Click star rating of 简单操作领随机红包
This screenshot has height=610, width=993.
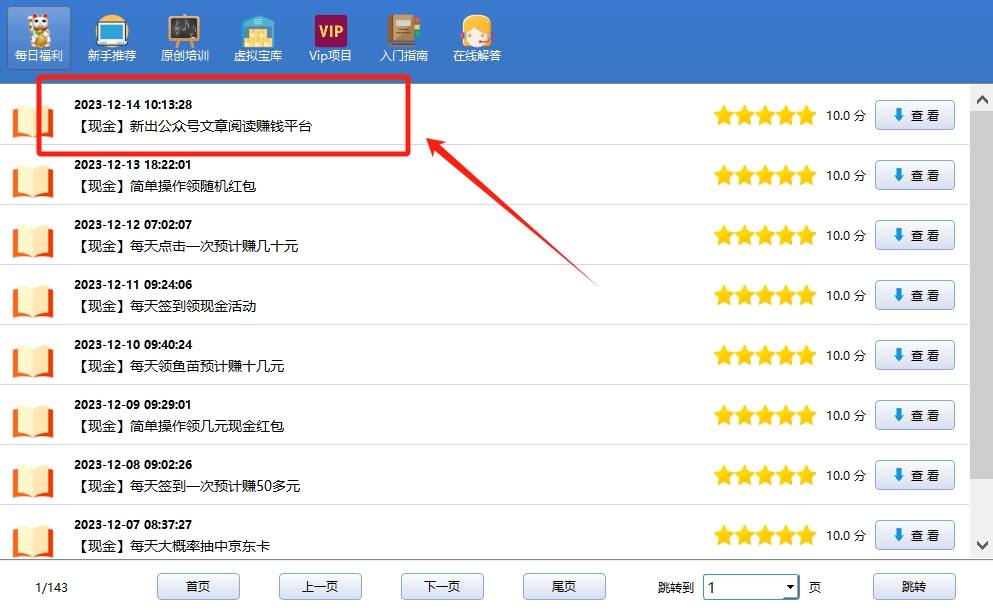(765, 175)
